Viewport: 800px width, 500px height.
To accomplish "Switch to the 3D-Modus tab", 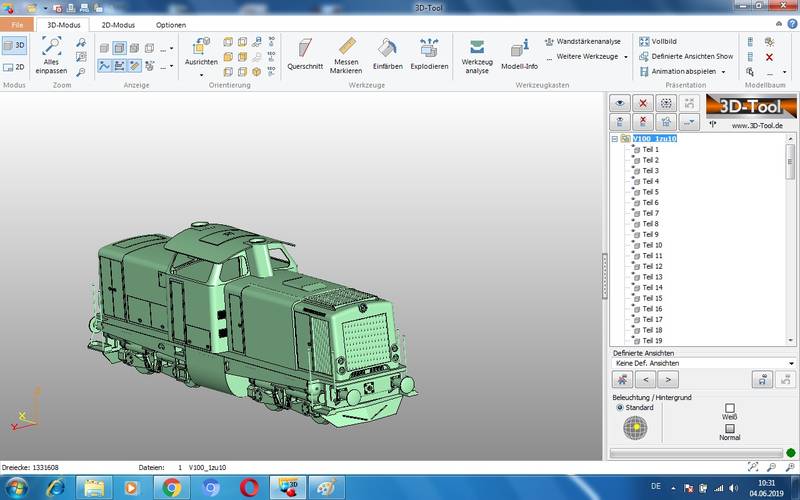I will tap(64, 24).
